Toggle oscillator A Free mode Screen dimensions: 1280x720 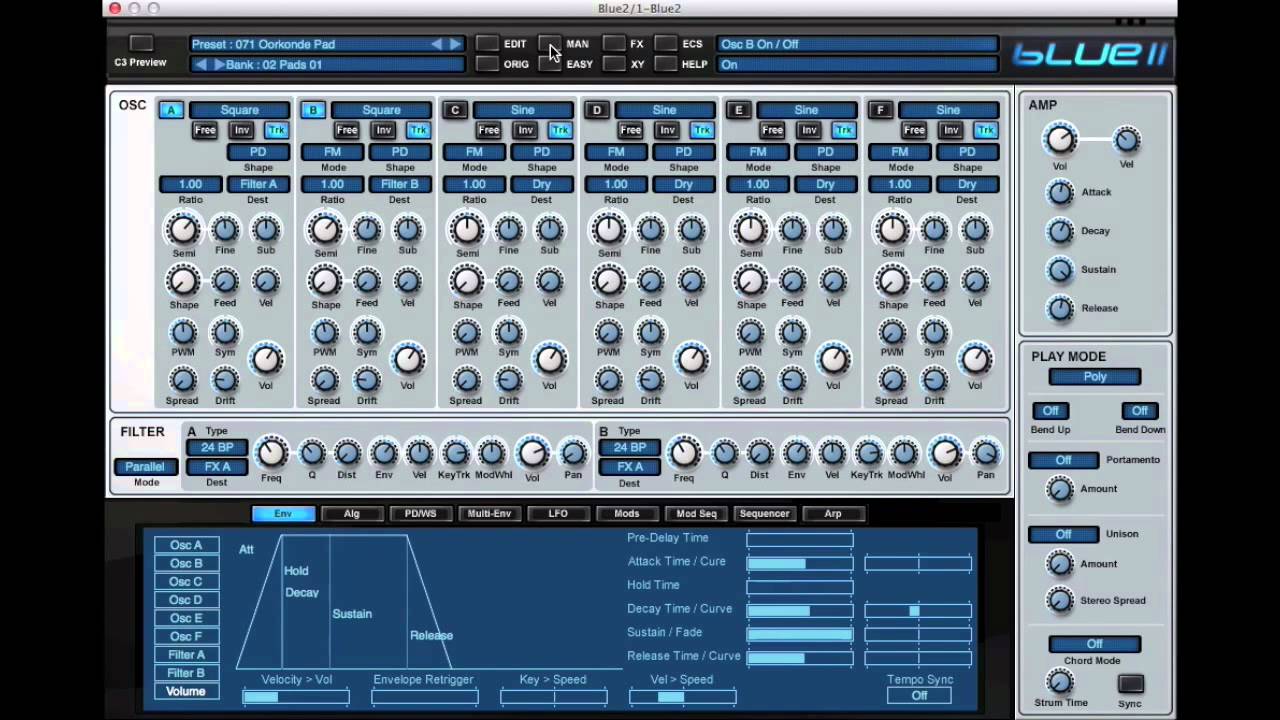(x=205, y=130)
